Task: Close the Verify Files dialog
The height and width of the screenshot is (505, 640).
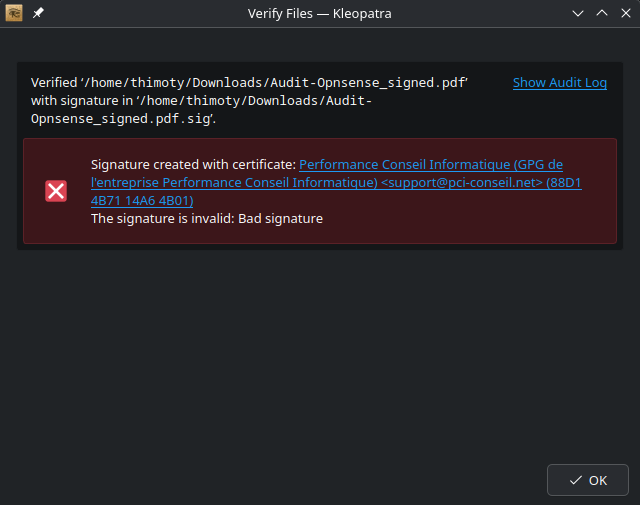Action: click(625, 13)
